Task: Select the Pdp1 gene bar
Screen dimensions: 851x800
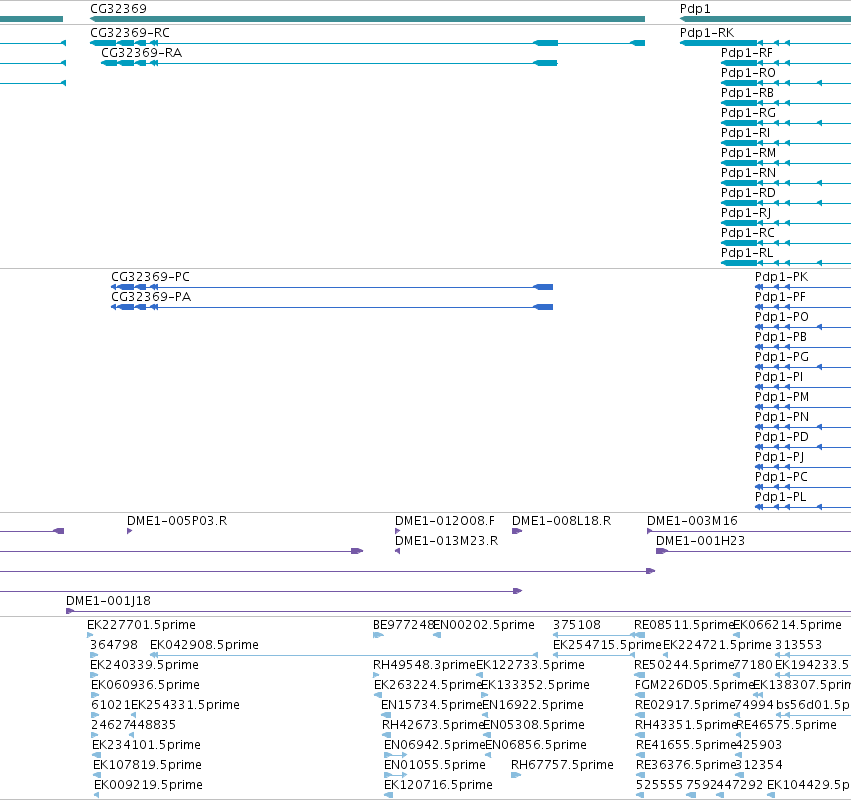Action: tap(765, 19)
